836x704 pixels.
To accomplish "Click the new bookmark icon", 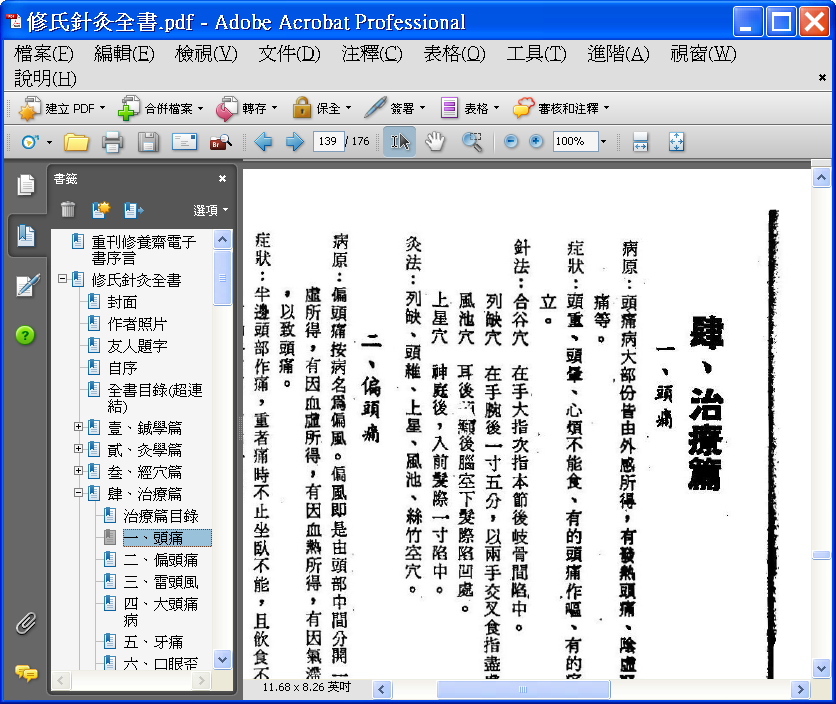I will (x=100, y=210).
